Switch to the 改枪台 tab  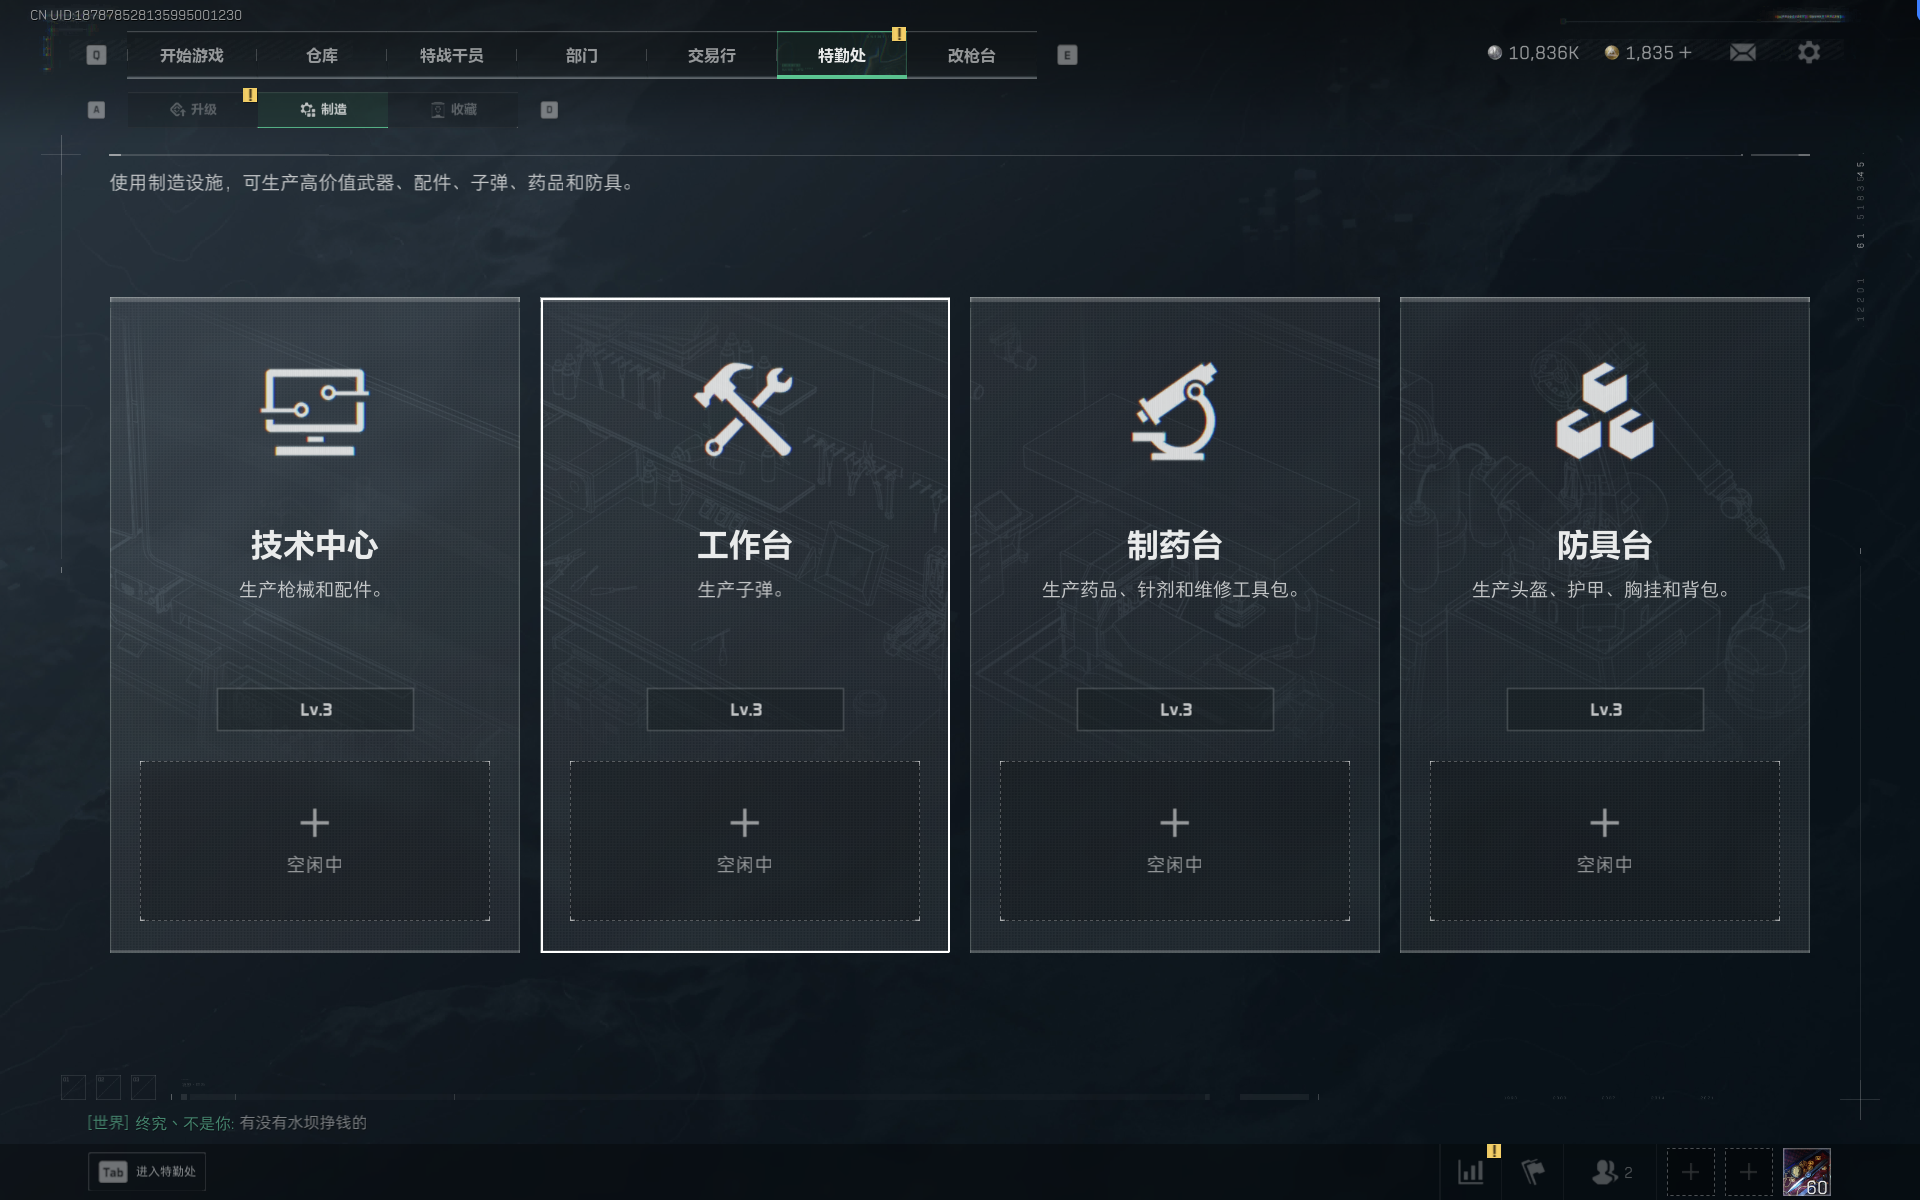point(971,55)
